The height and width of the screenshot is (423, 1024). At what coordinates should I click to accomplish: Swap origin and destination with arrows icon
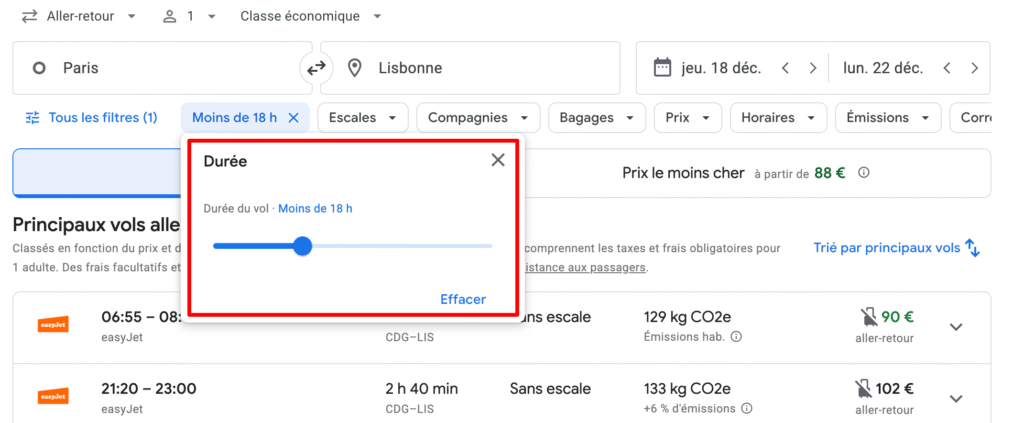[x=317, y=68]
